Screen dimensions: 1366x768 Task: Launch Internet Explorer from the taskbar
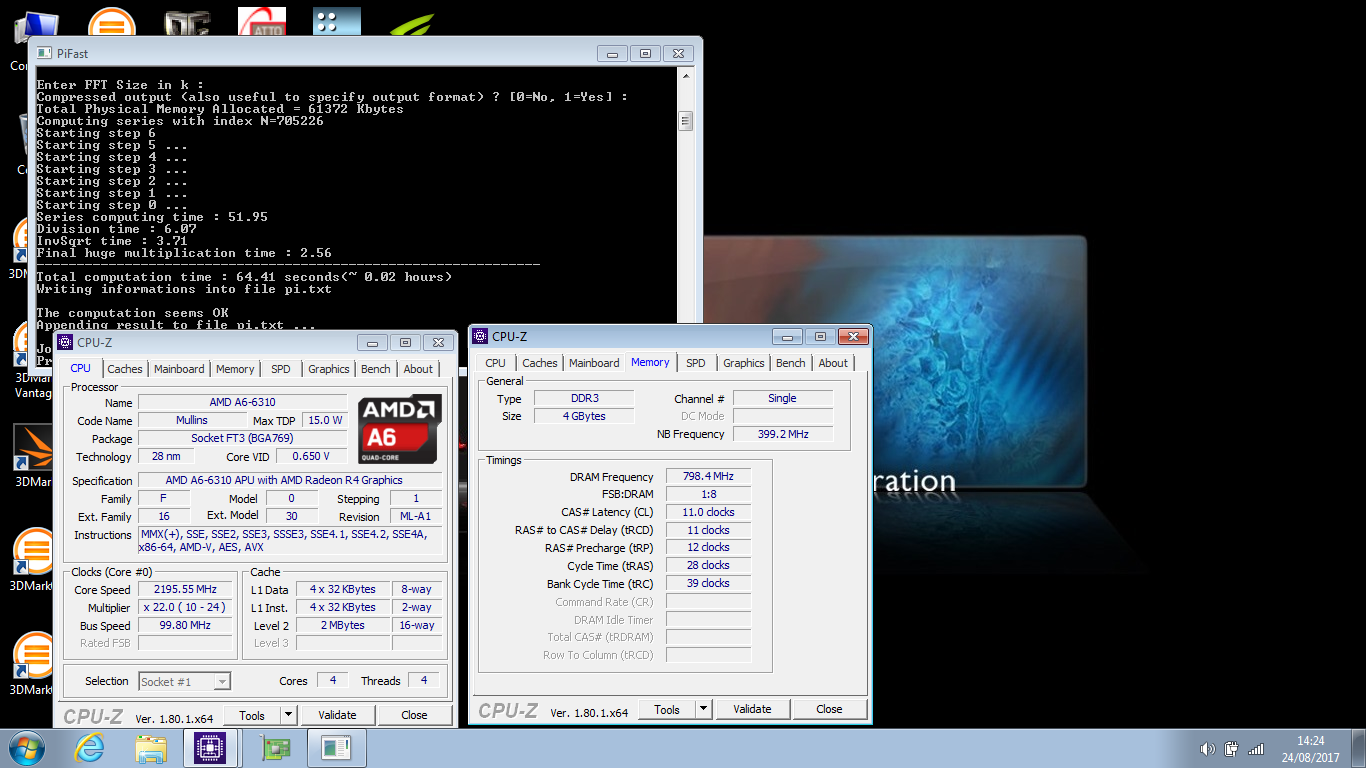tap(90, 747)
